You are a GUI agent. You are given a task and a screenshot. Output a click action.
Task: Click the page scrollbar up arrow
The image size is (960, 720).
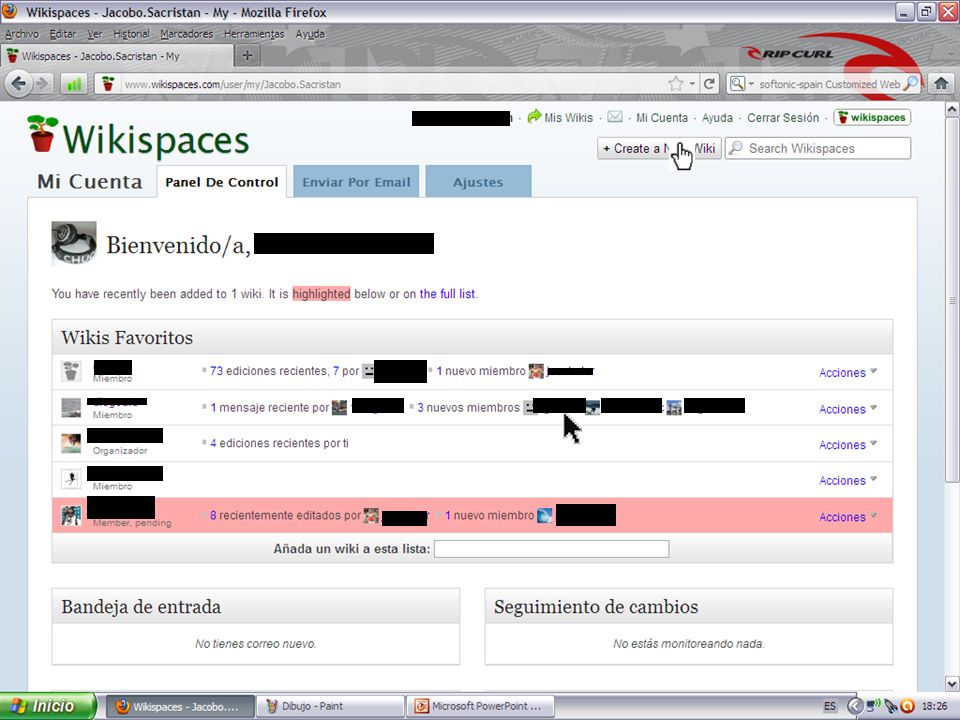tap(952, 110)
